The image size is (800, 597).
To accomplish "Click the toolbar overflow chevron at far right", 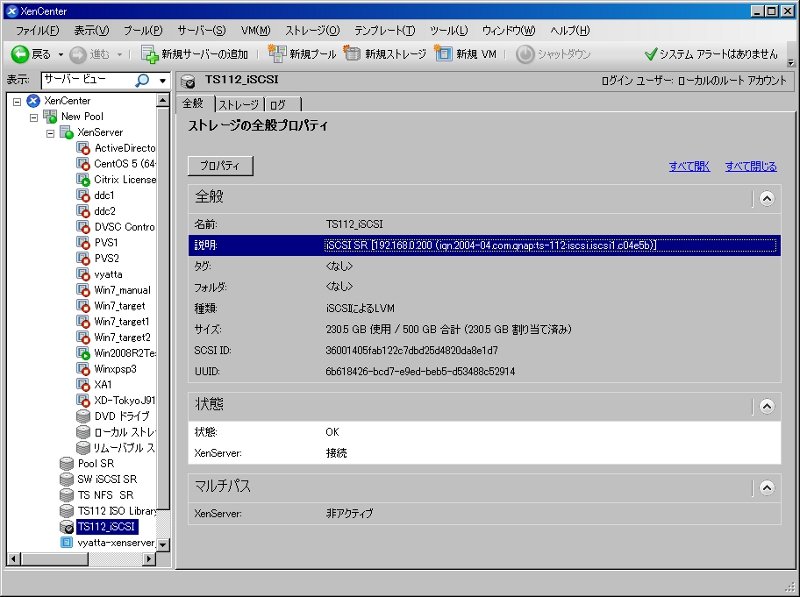I will pyautogui.click(x=791, y=63).
